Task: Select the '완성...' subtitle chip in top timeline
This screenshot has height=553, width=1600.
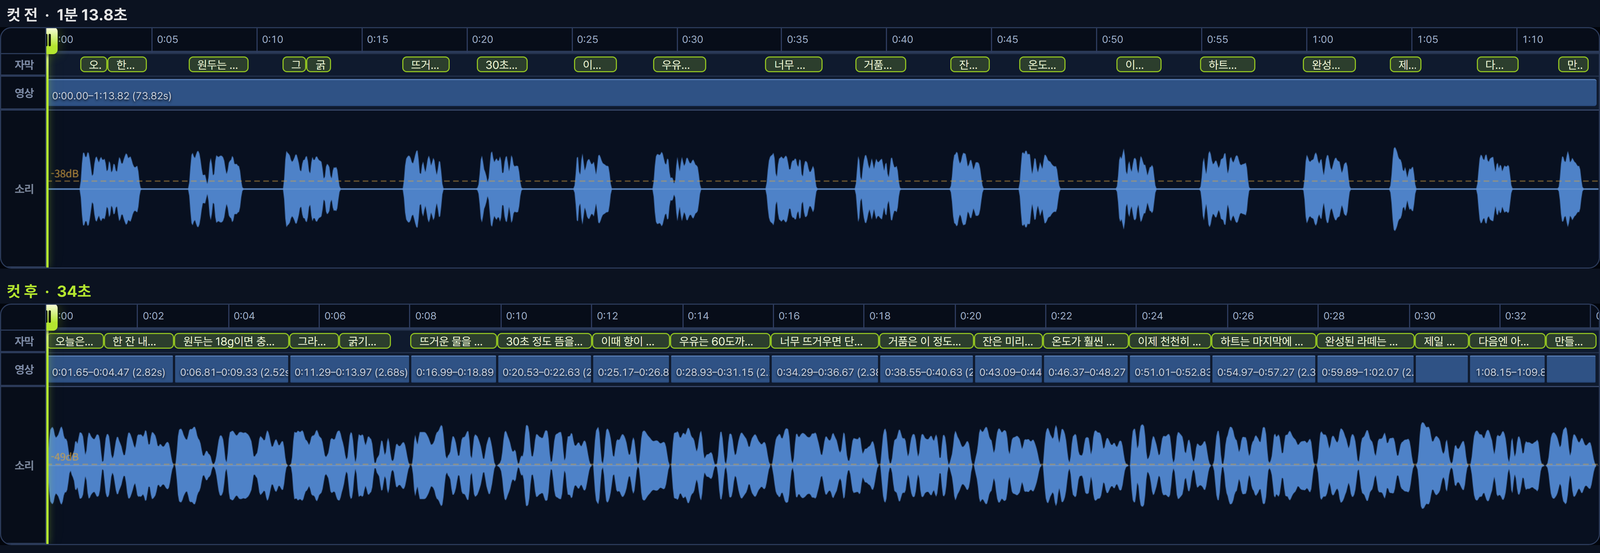Action: tap(1329, 64)
